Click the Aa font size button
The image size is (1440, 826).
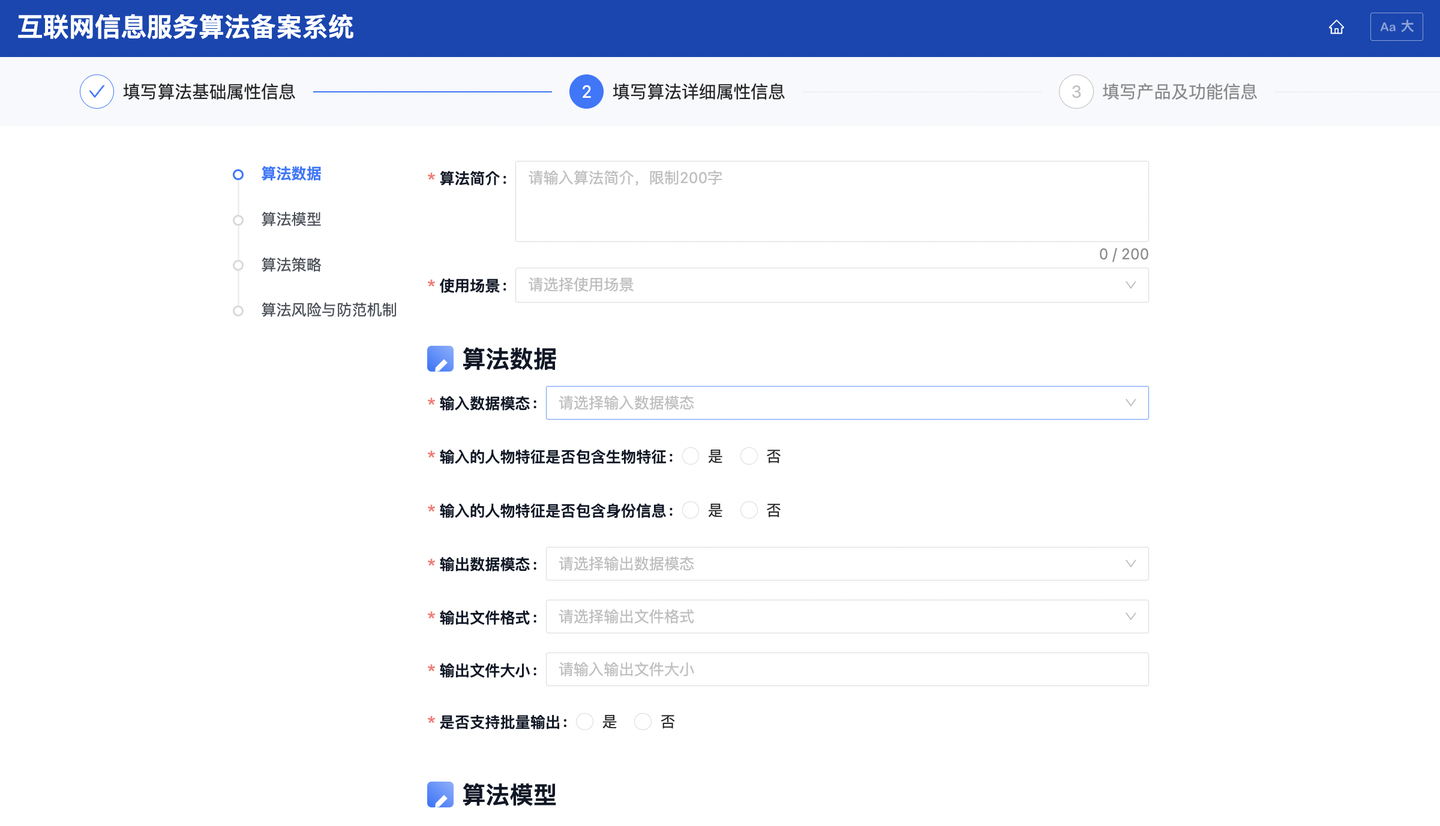[1396, 27]
